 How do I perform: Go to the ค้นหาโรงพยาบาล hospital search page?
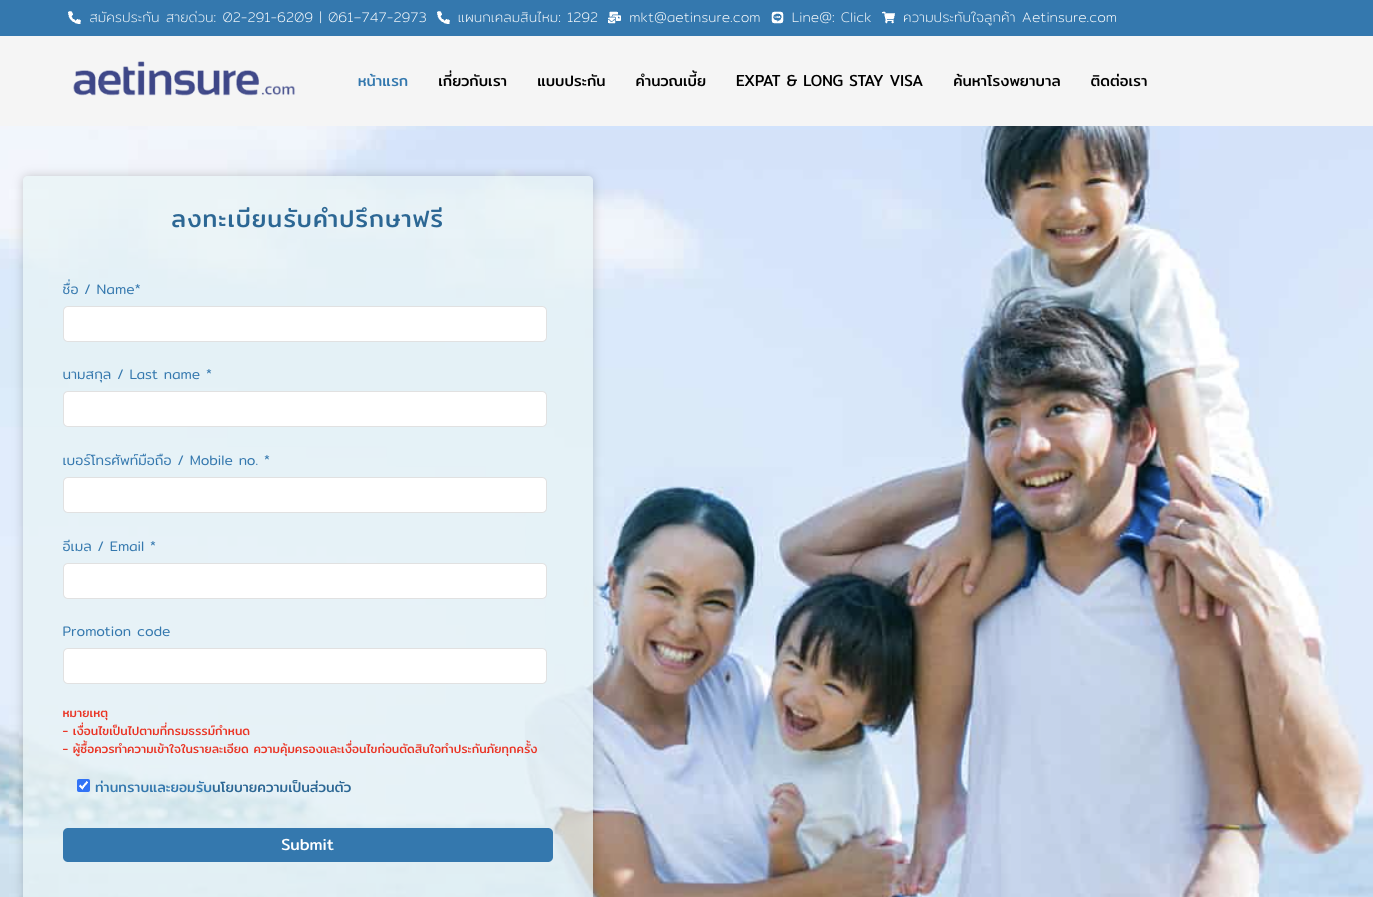1006,81
